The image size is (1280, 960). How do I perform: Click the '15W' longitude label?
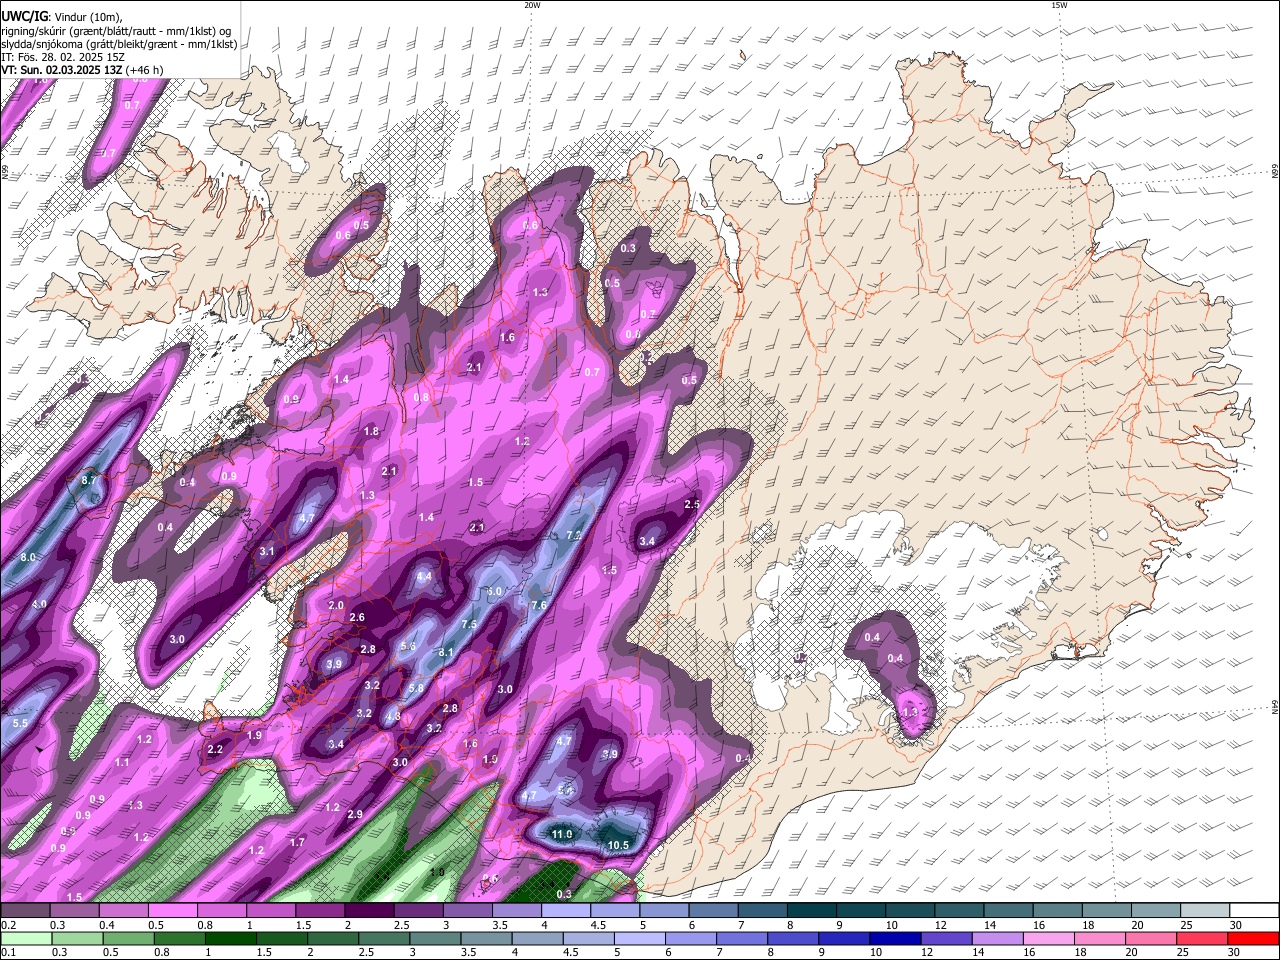point(1059,5)
